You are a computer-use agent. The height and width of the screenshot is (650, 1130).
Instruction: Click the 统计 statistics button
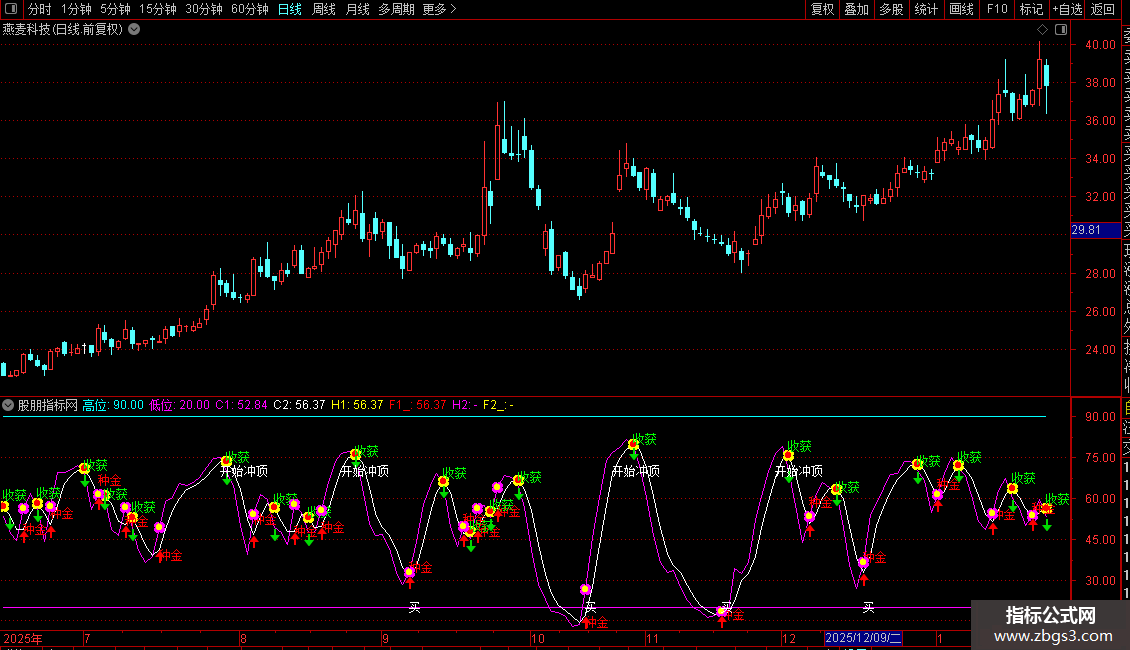[926, 9]
